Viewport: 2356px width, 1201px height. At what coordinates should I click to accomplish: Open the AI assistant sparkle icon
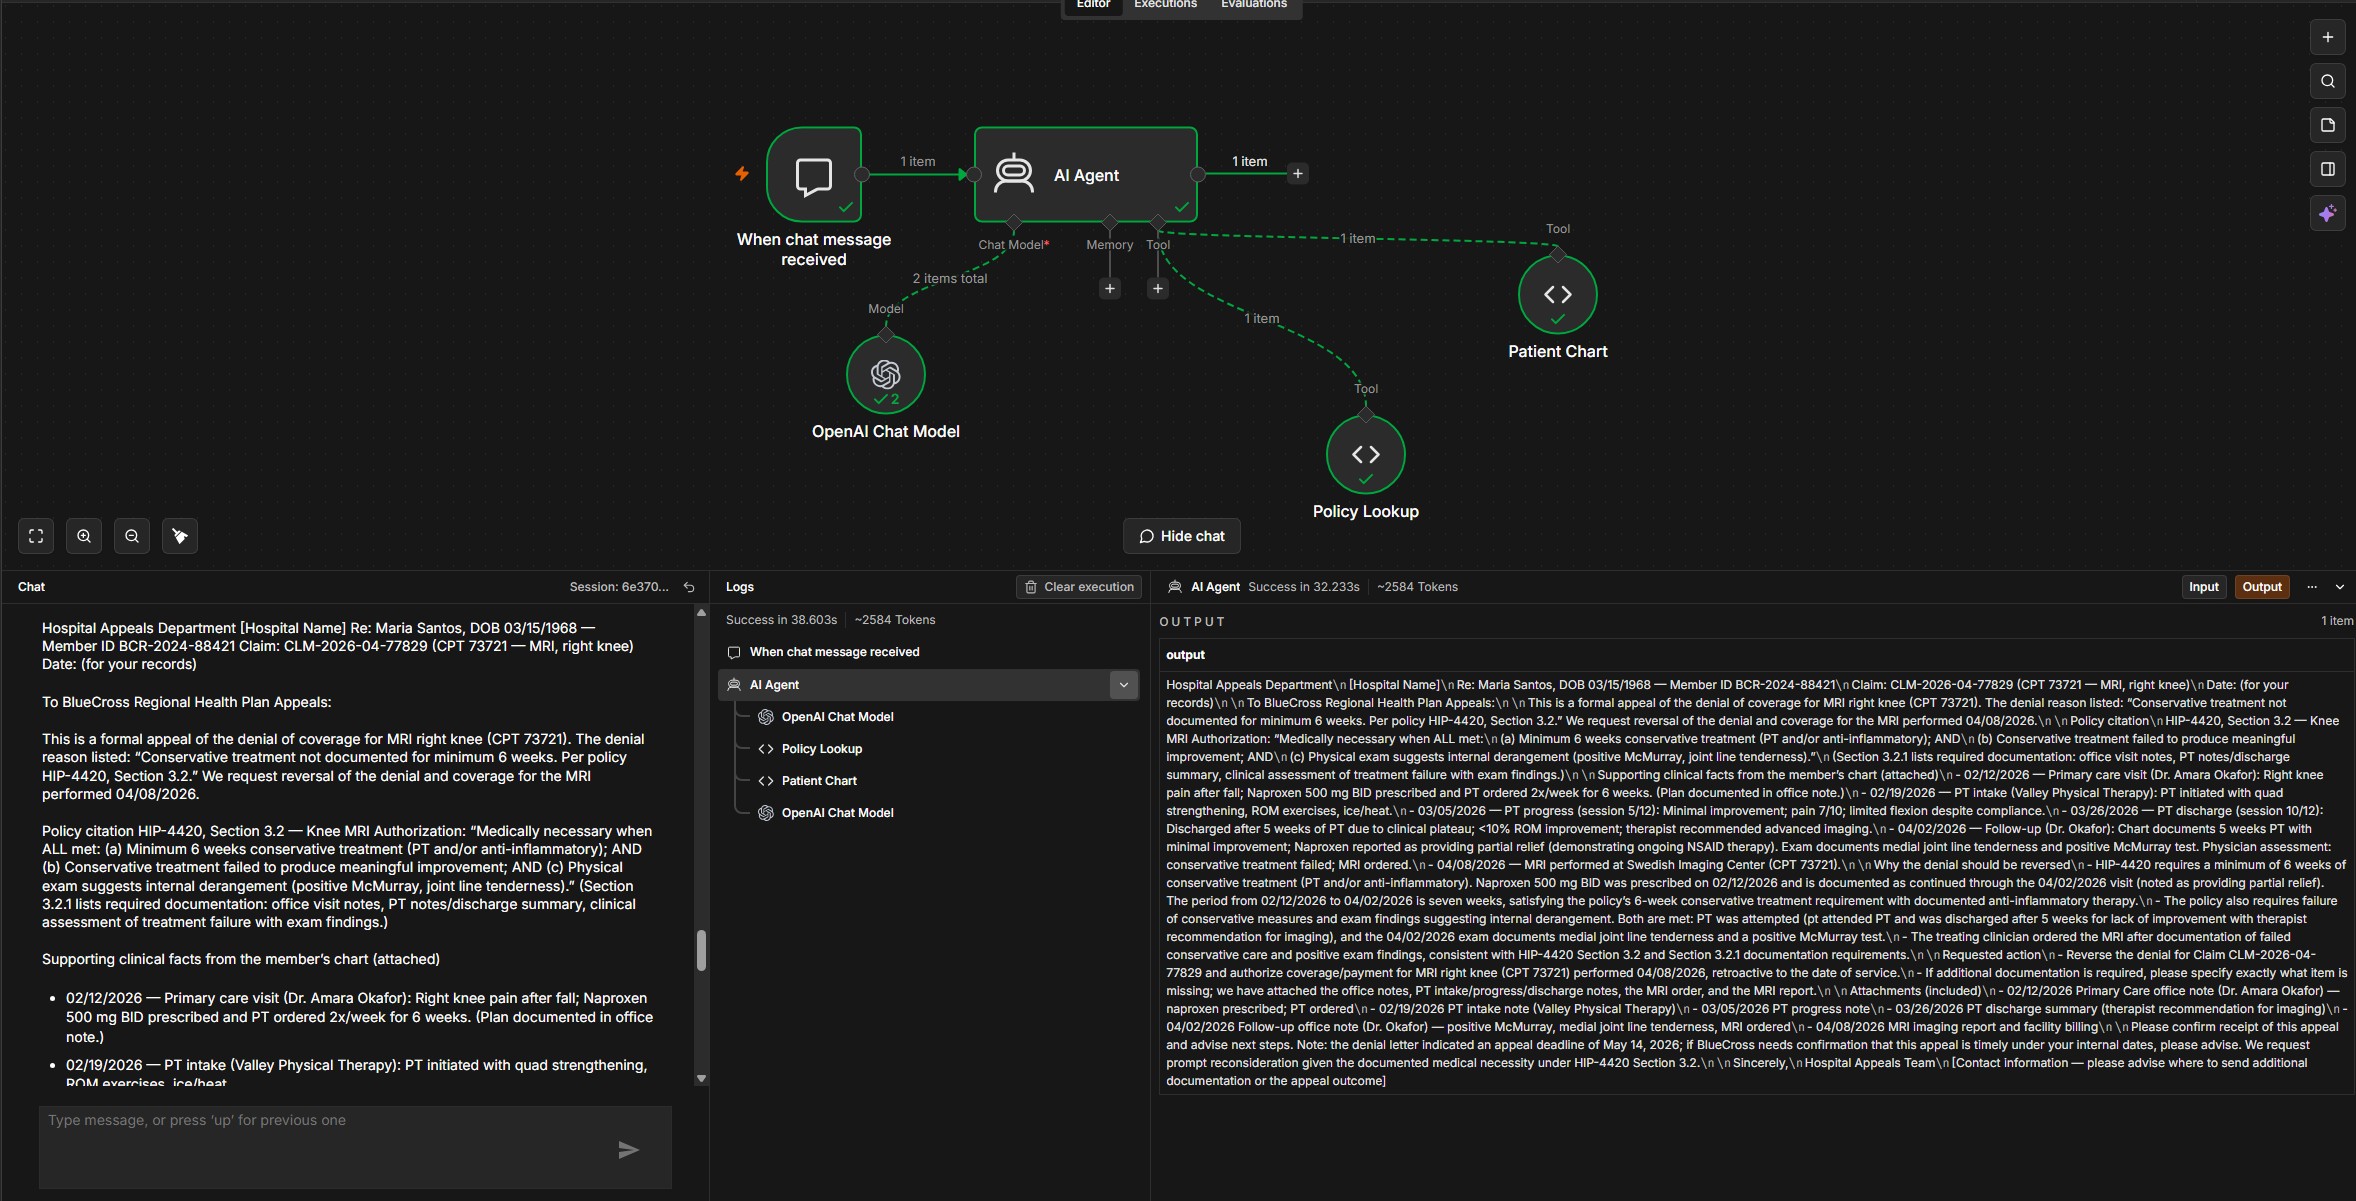[x=2327, y=213]
